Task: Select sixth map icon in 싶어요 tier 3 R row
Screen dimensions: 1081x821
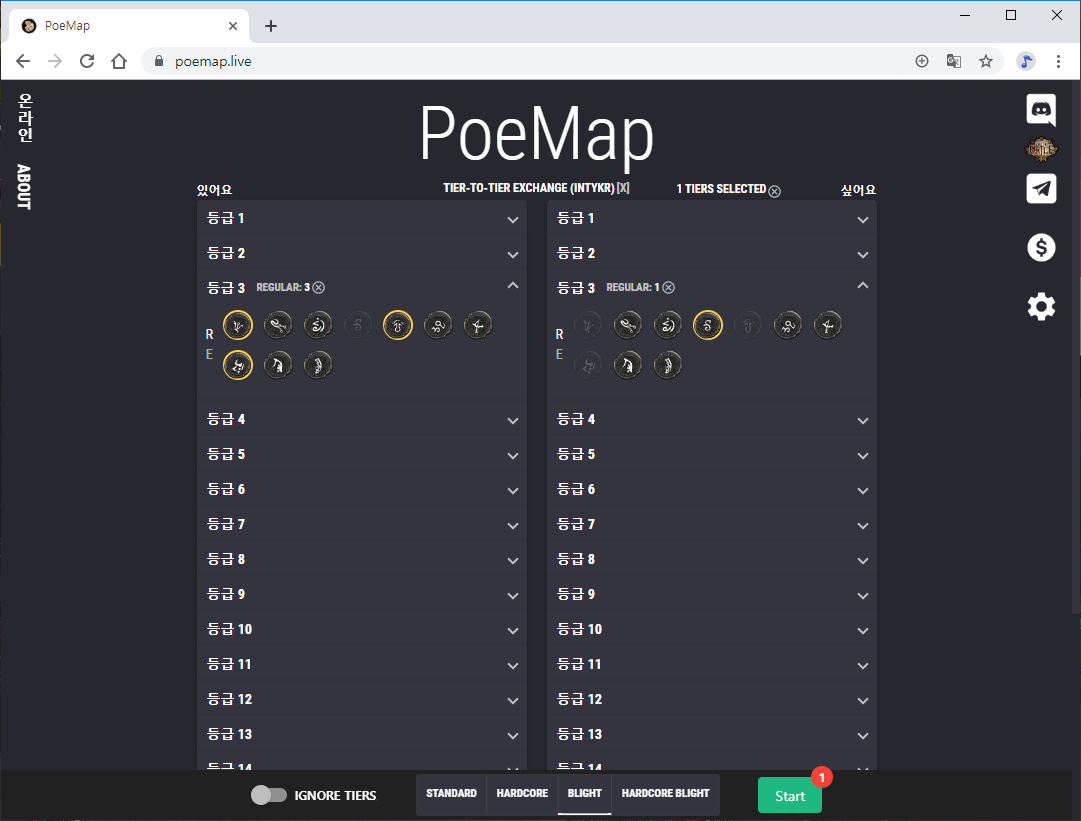Action: click(788, 325)
